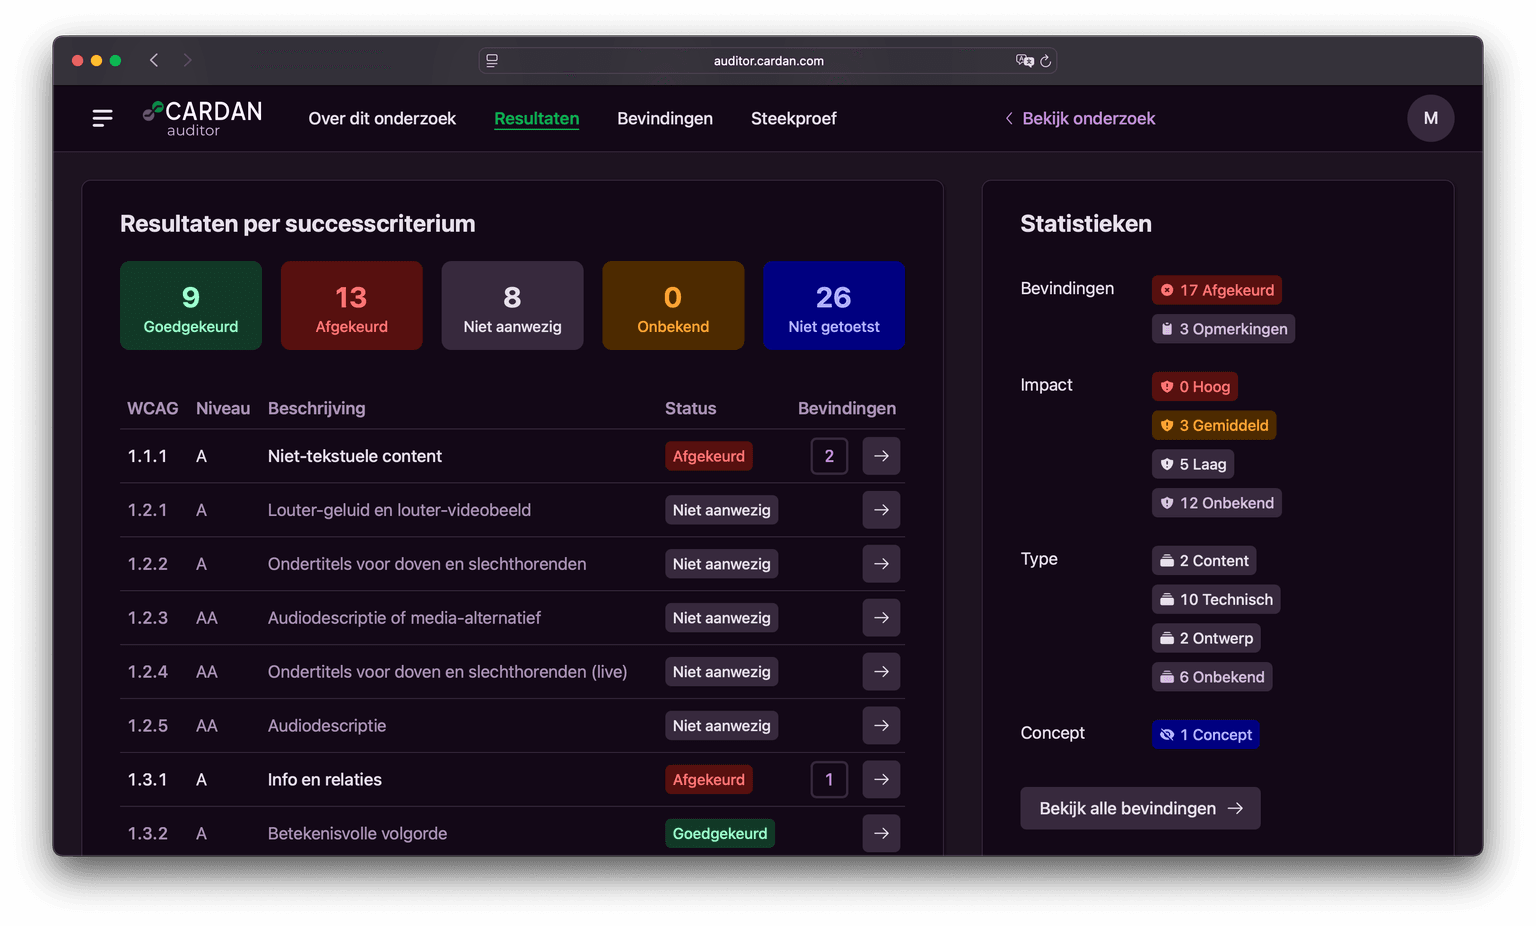Click Afgekeurd status of Niet-tekstuele content

click(x=709, y=456)
